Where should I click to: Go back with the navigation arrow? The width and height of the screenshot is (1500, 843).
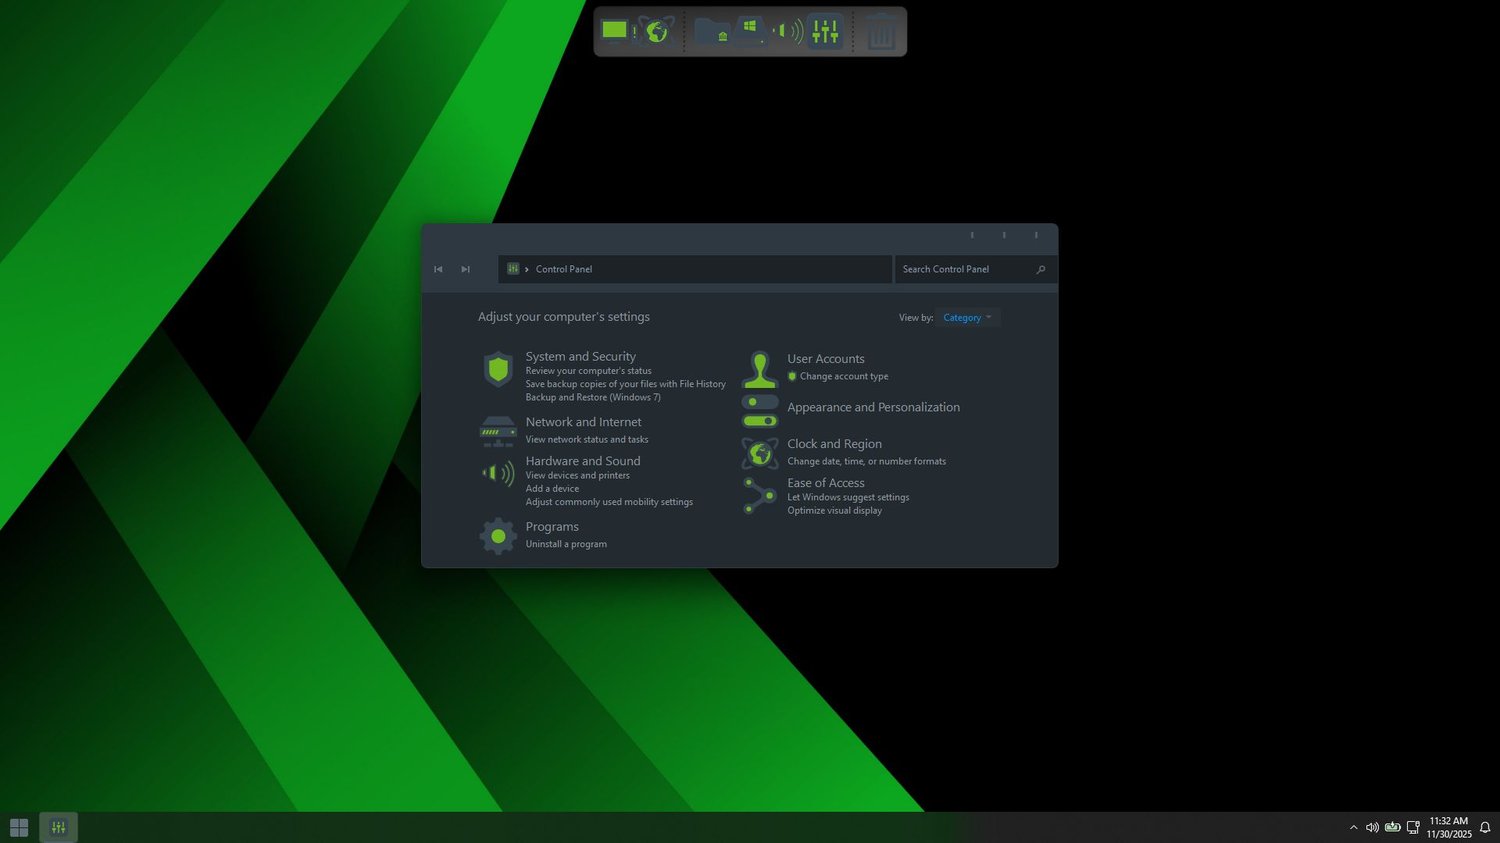tap(438, 269)
